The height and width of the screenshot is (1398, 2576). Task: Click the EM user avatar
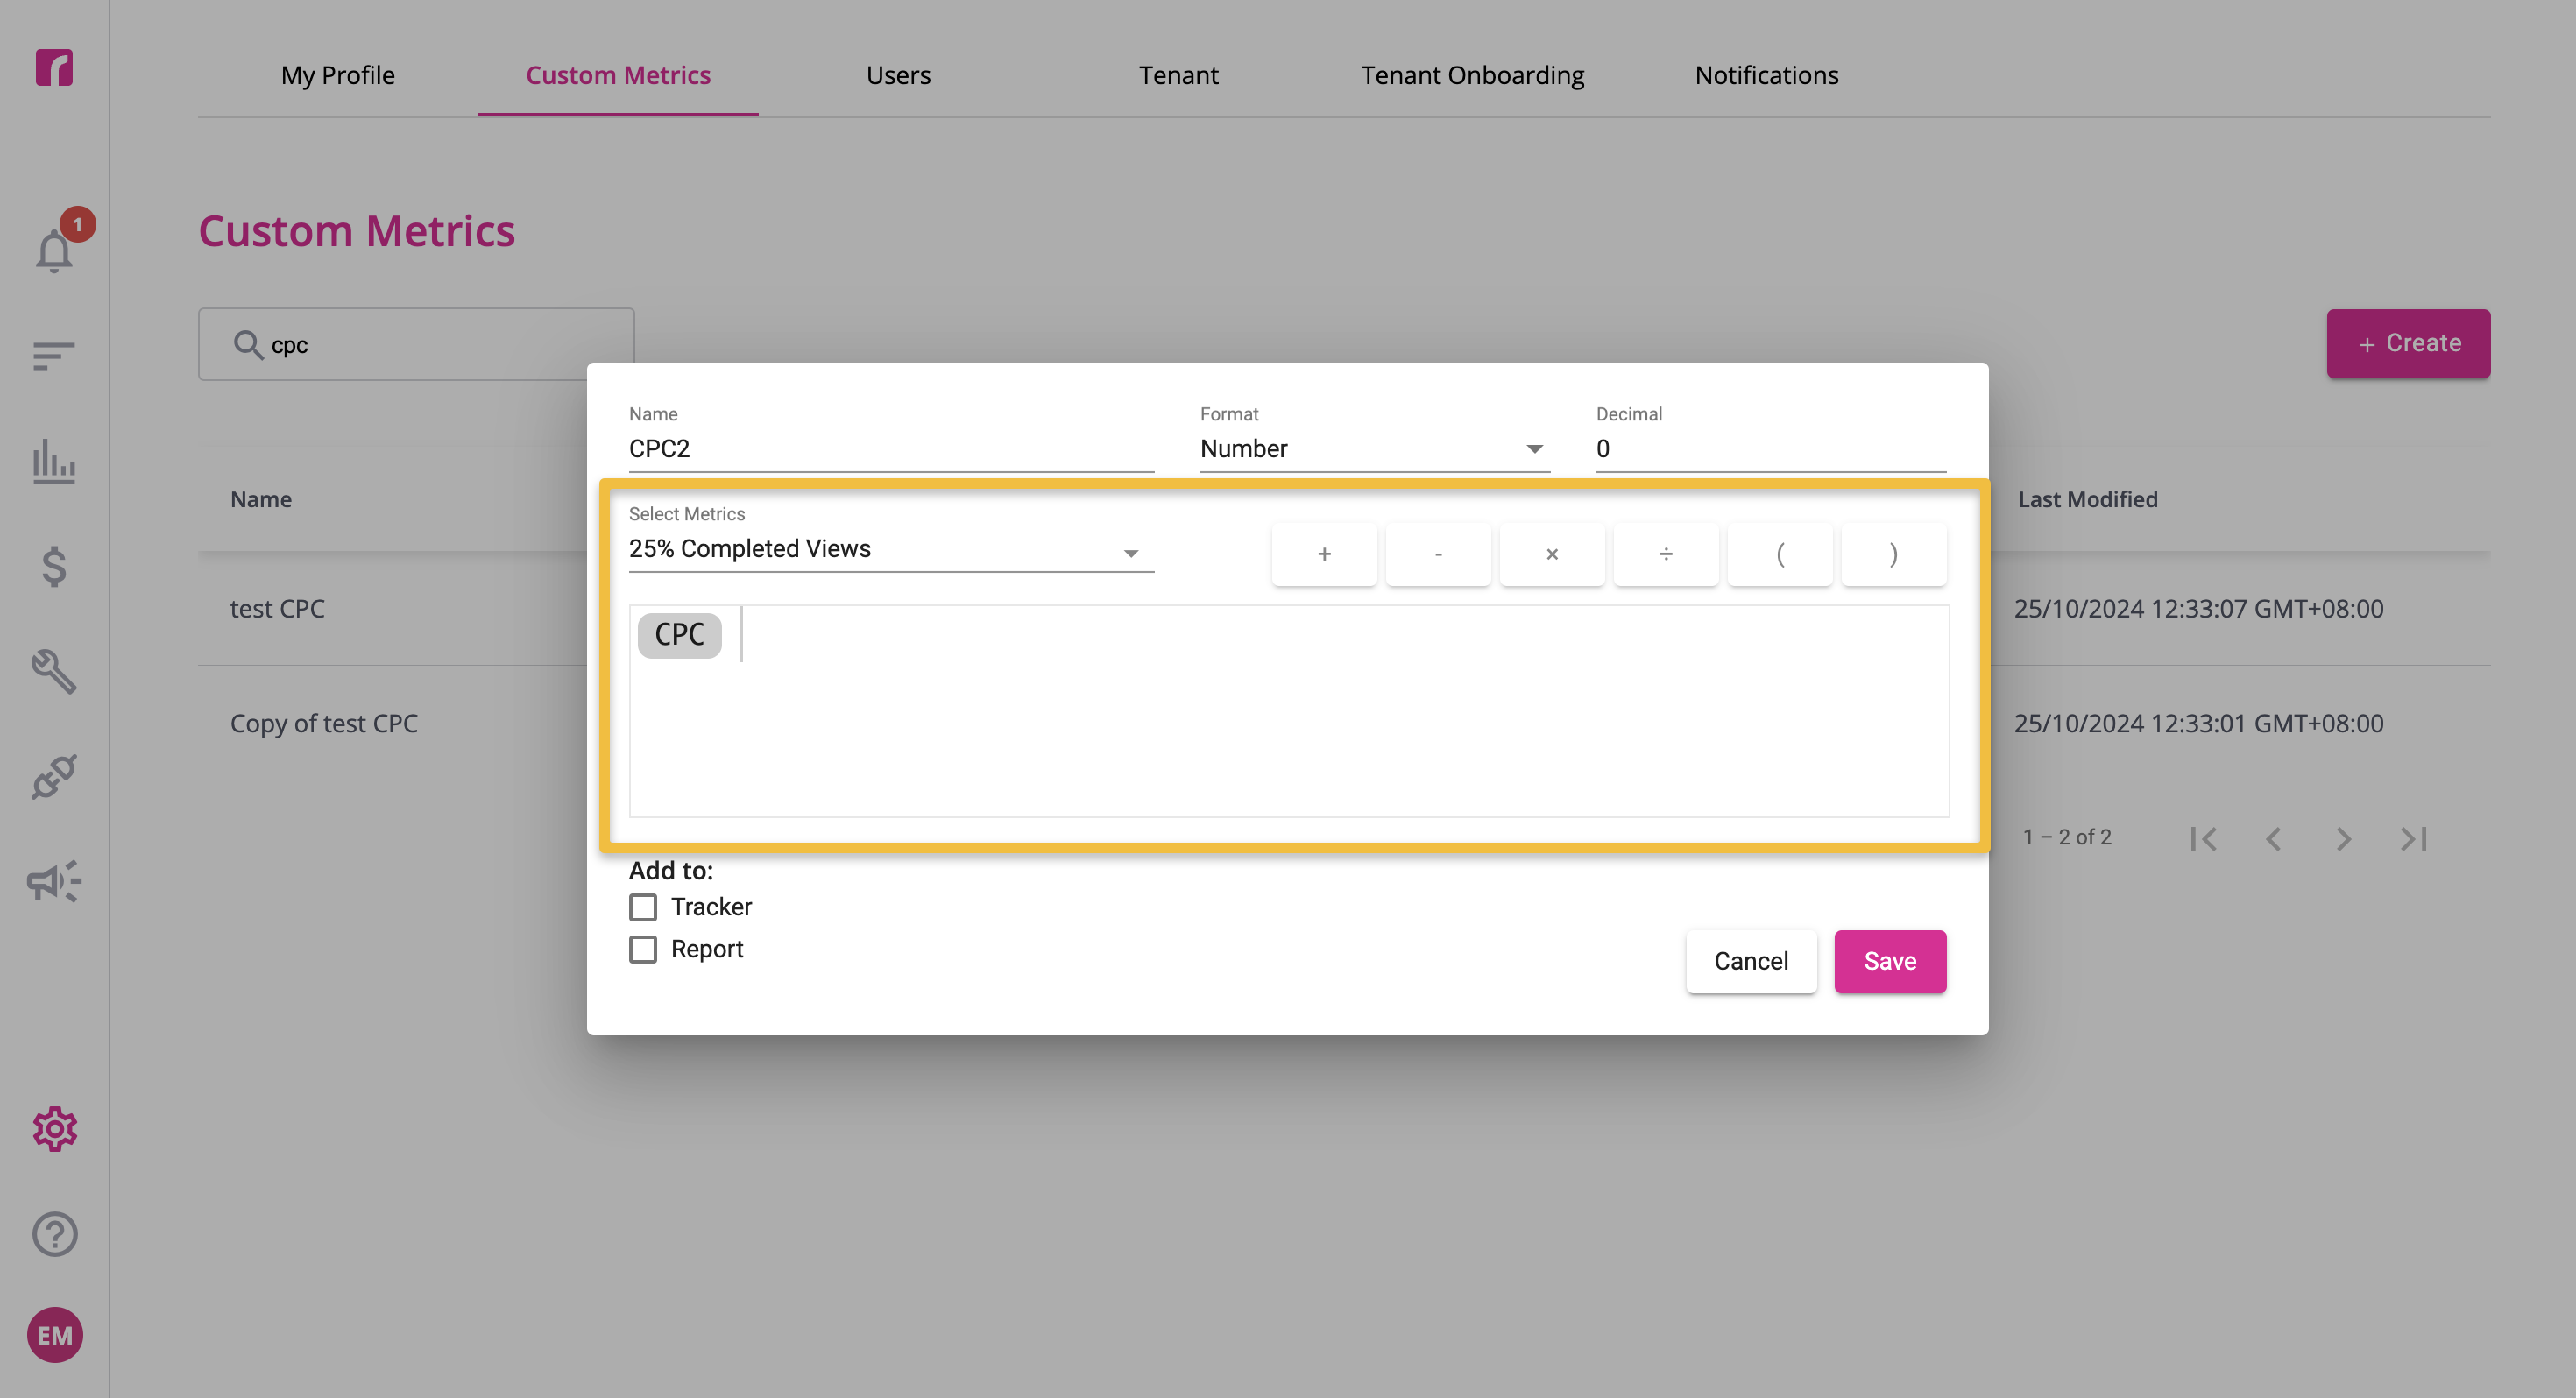click(x=55, y=1335)
